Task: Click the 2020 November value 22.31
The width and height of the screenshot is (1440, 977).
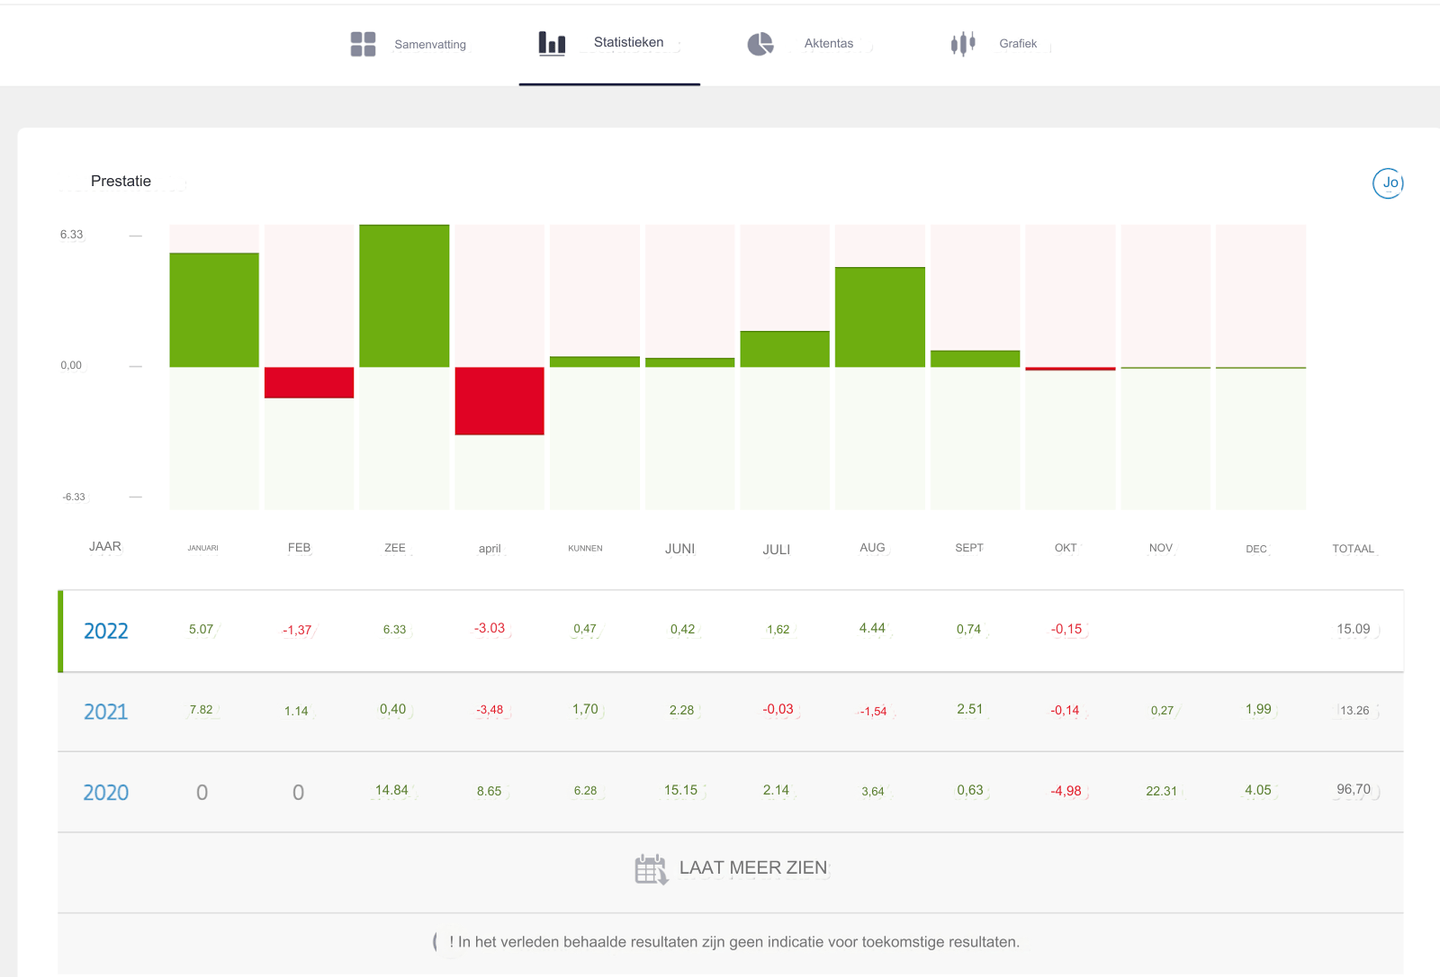Action: (1161, 791)
